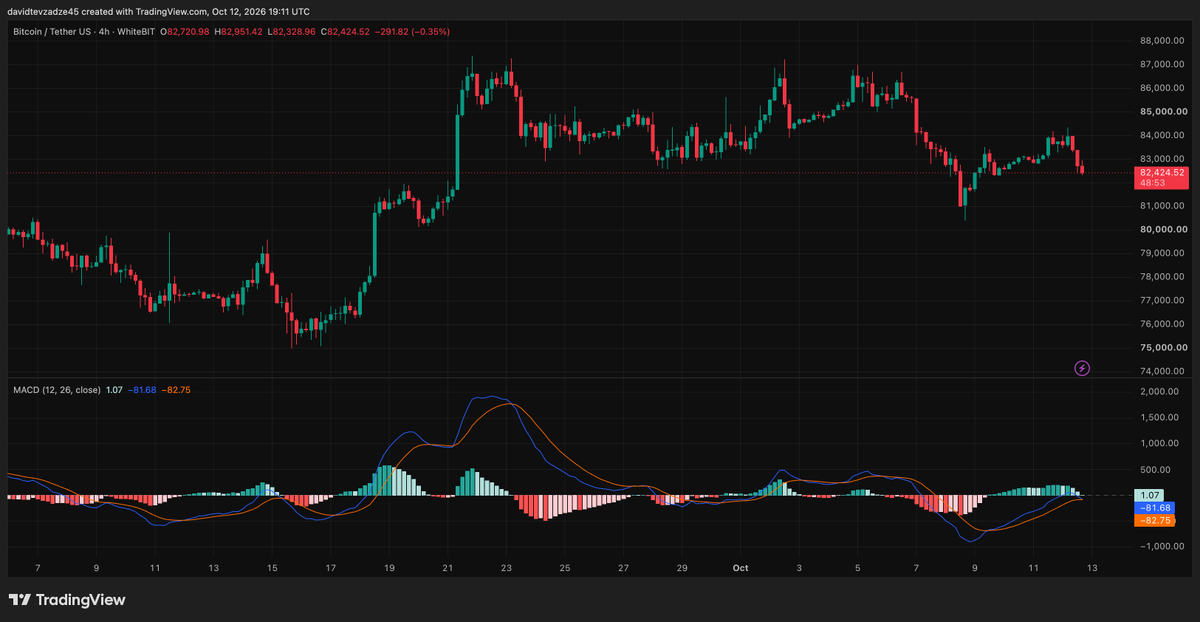
Task: Click the 1.07 histogram value in MACD legend
Action: coord(115,390)
